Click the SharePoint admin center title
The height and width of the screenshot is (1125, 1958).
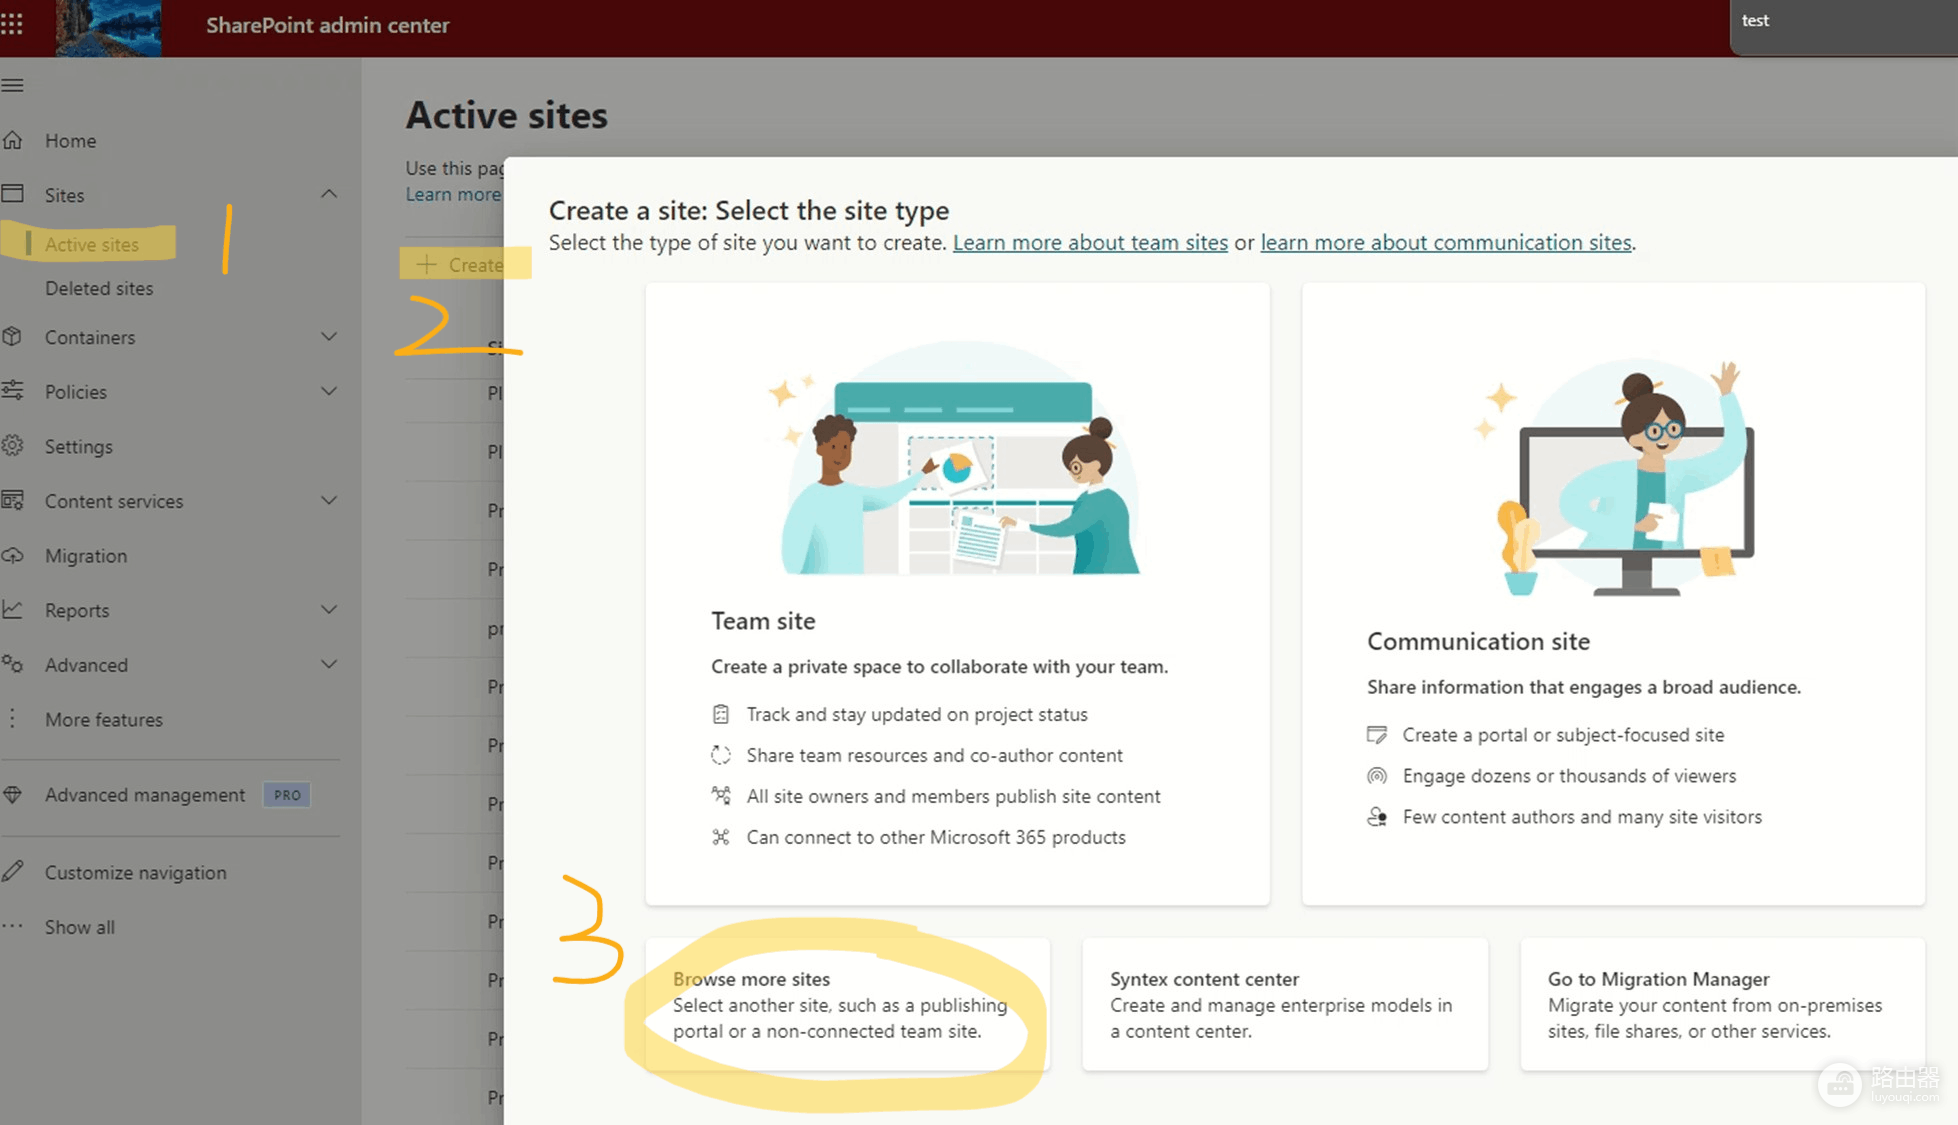328,25
